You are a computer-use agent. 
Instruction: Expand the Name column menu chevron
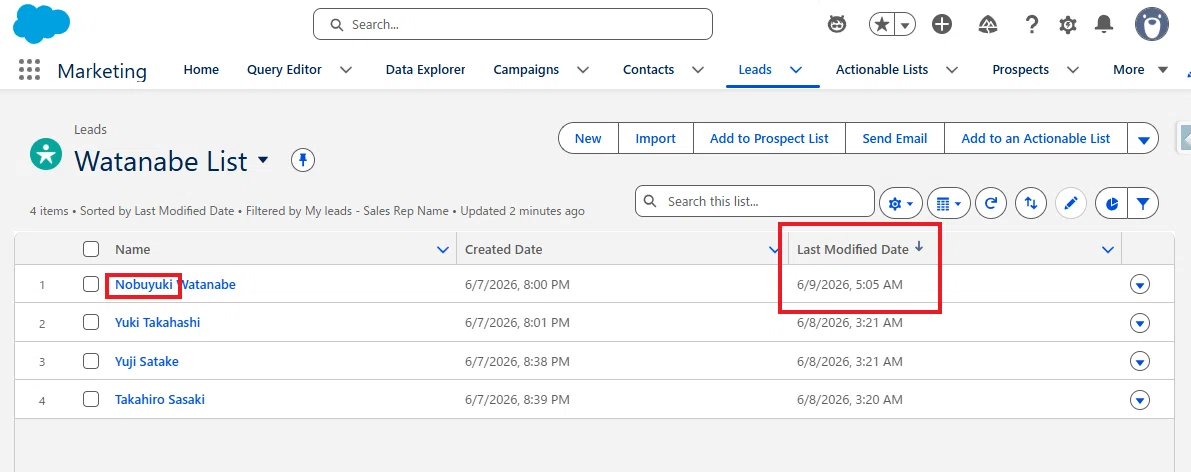(x=444, y=249)
